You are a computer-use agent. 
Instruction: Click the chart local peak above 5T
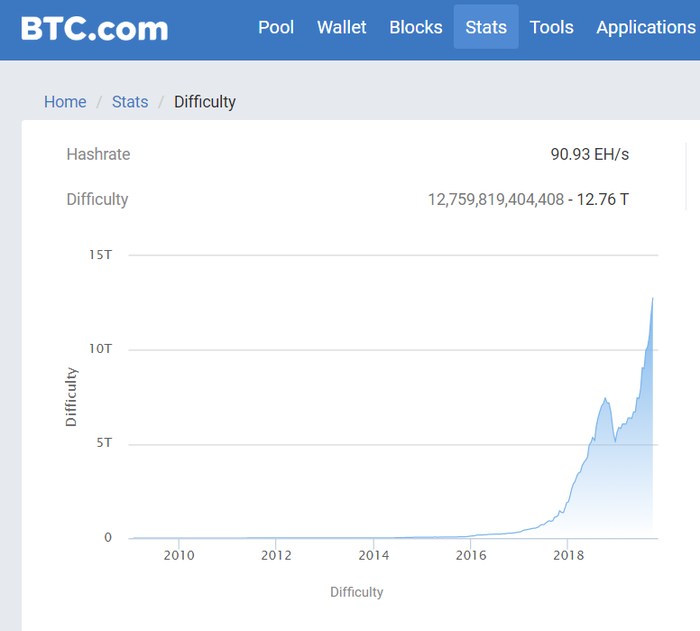tap(605, 398)
